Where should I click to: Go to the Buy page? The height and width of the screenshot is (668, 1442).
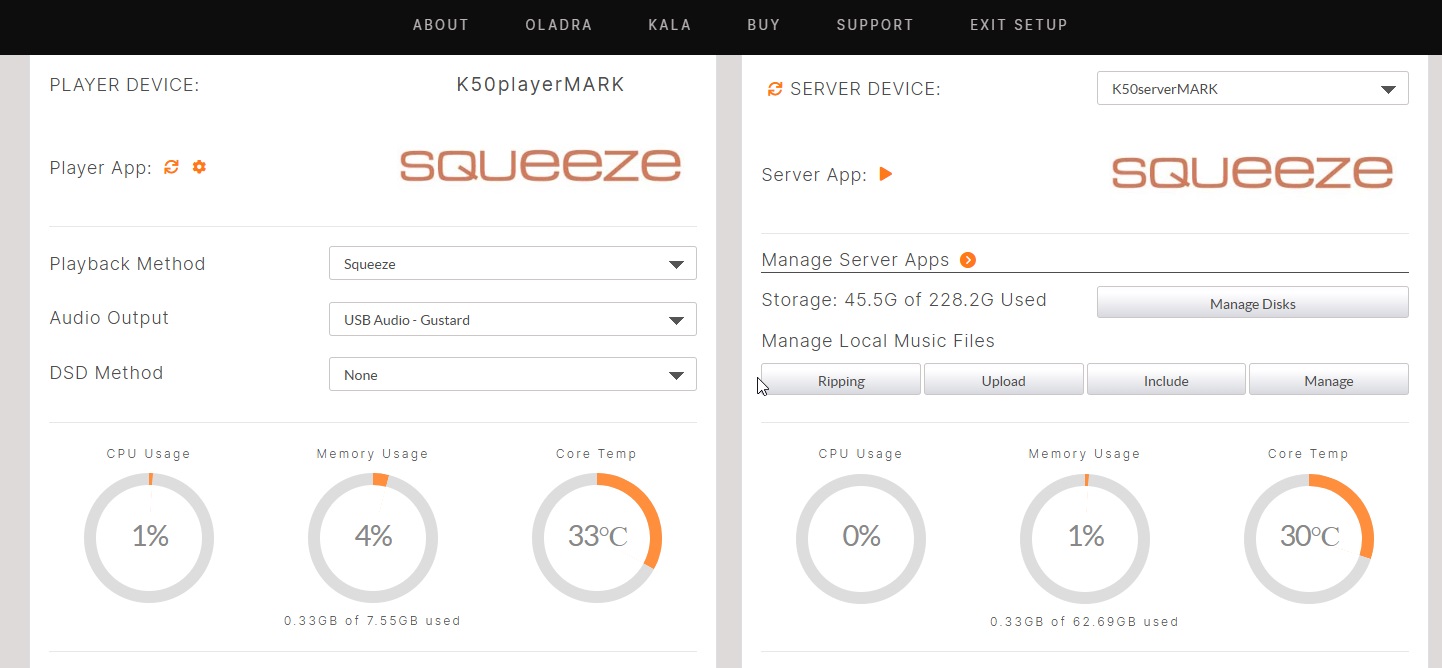point(764,25)
